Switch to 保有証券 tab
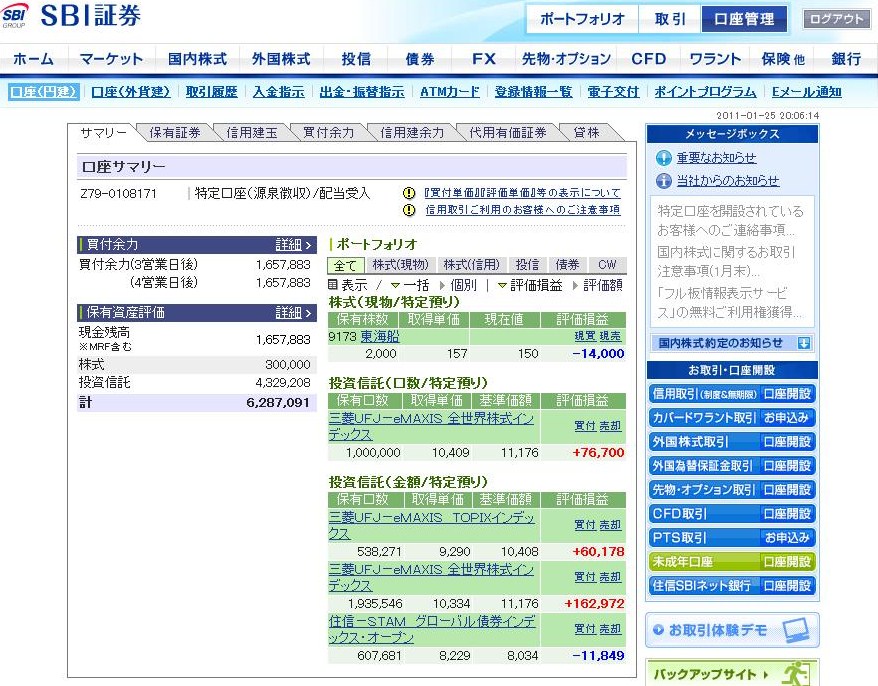 (x=175, y=133)
